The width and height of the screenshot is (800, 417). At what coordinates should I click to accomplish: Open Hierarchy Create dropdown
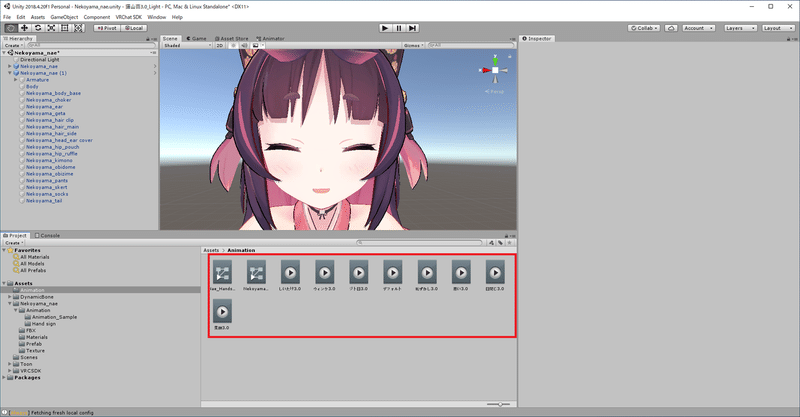coord(12,45)
